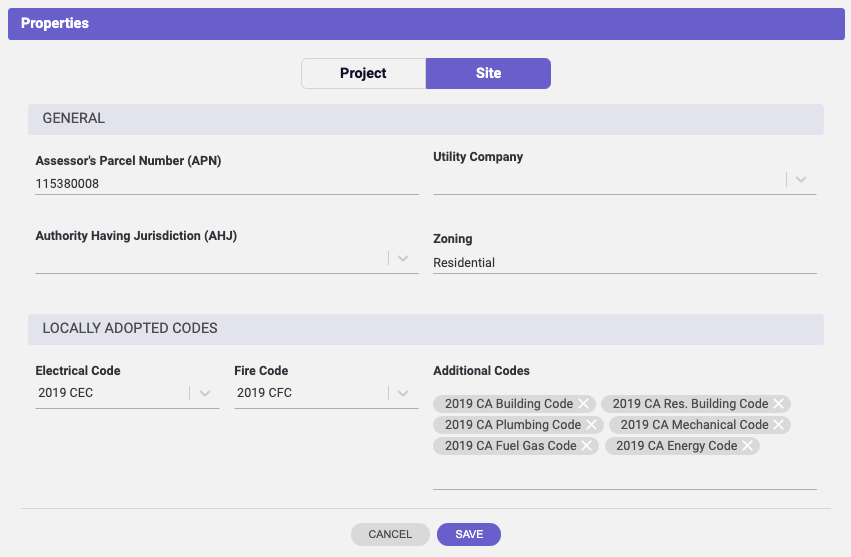Open the Electrical Code dropdown arrow

205,393
